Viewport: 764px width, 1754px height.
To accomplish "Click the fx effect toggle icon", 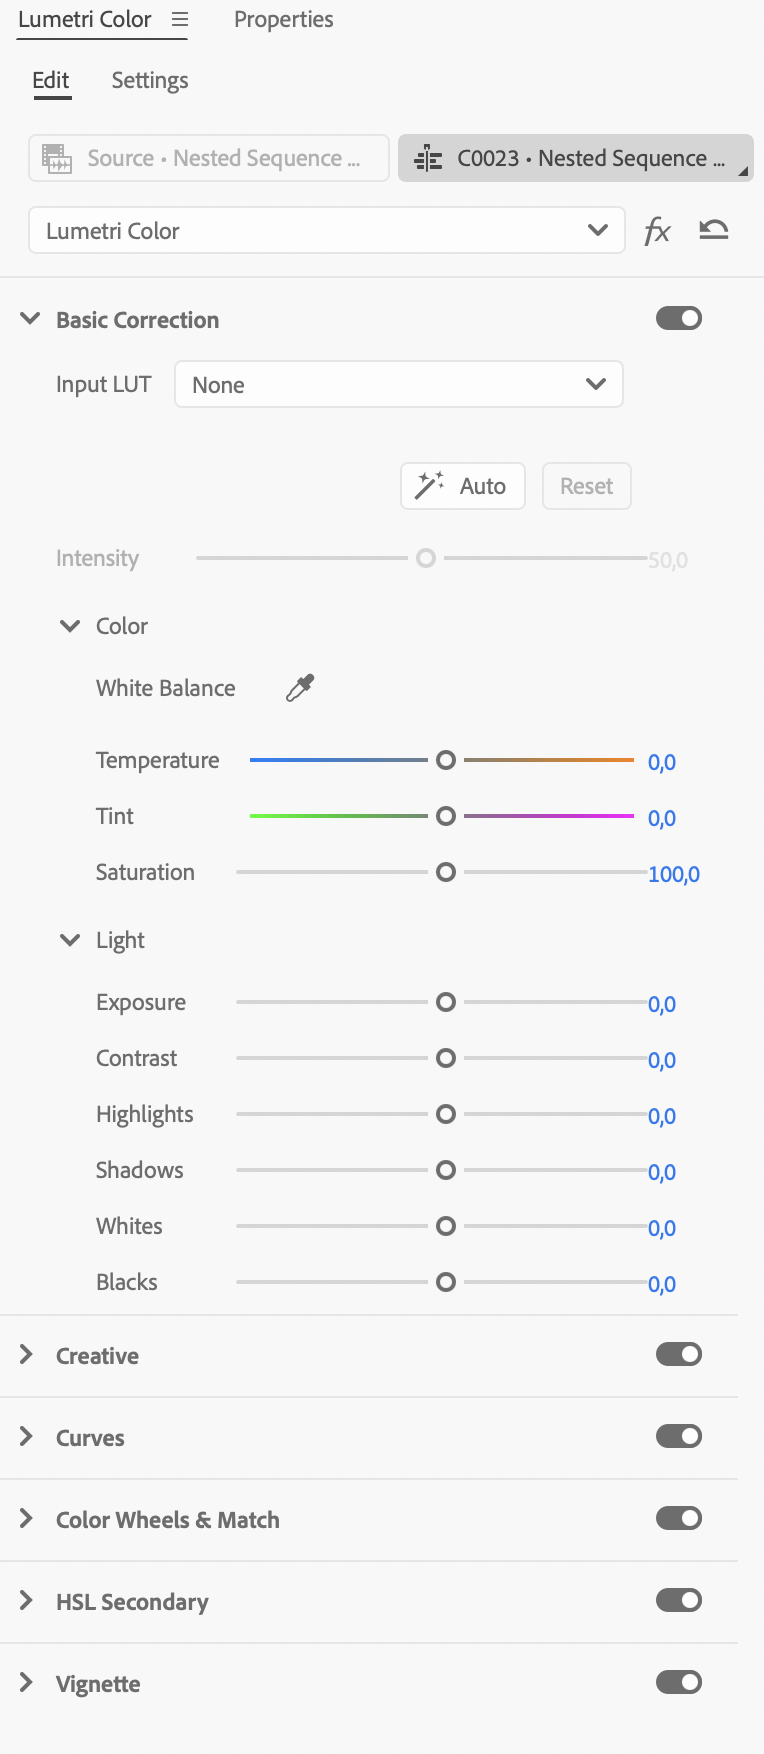I will pyautogui.click(x=657, y=232).
